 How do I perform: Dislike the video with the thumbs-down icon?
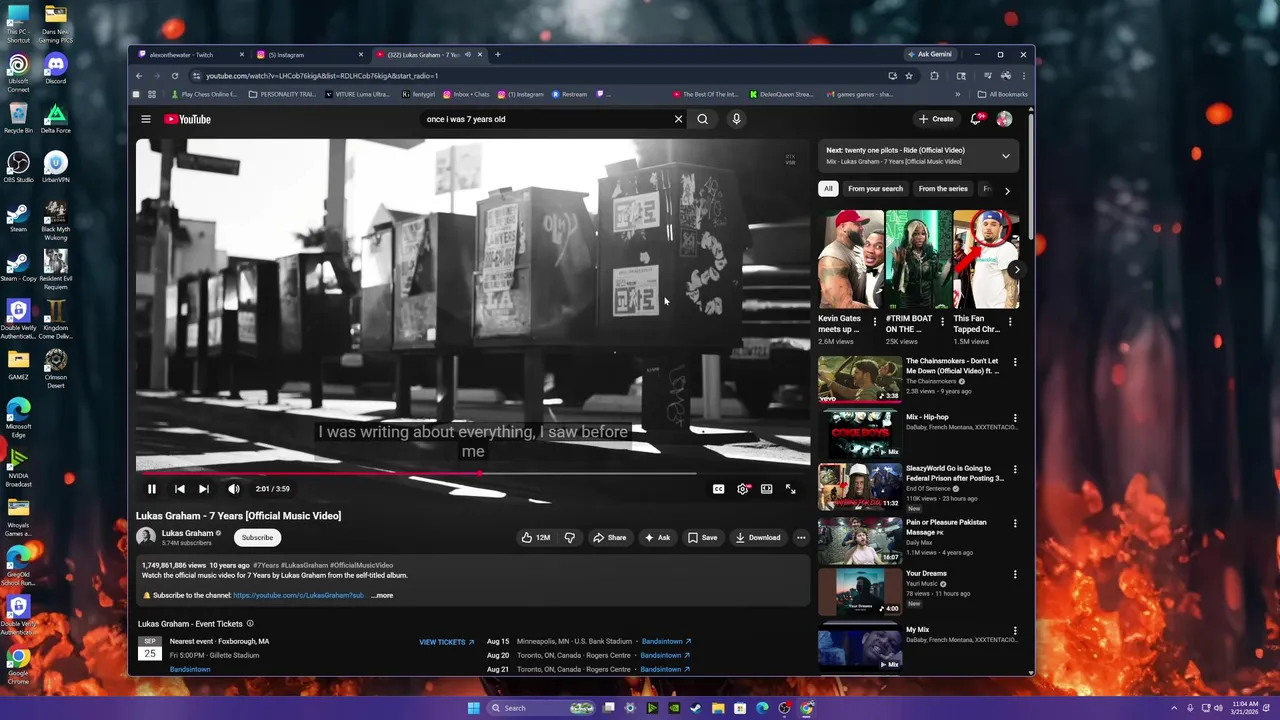tap(569, 537)
